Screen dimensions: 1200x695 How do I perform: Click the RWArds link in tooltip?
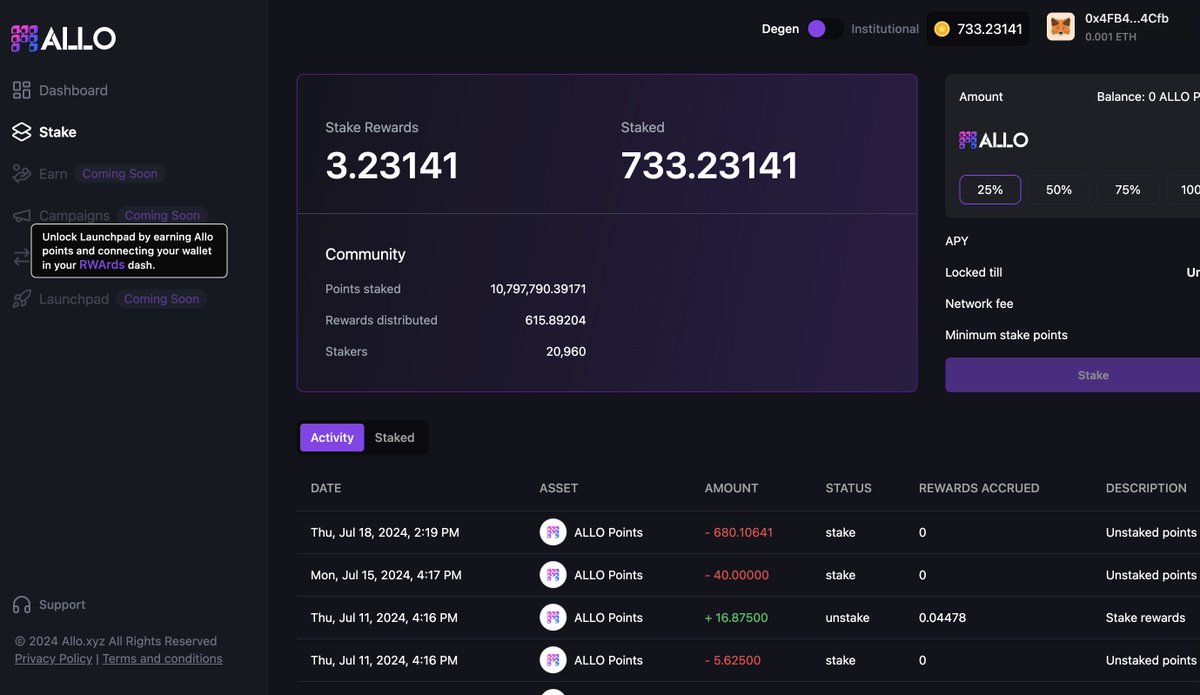click(102, 265)
